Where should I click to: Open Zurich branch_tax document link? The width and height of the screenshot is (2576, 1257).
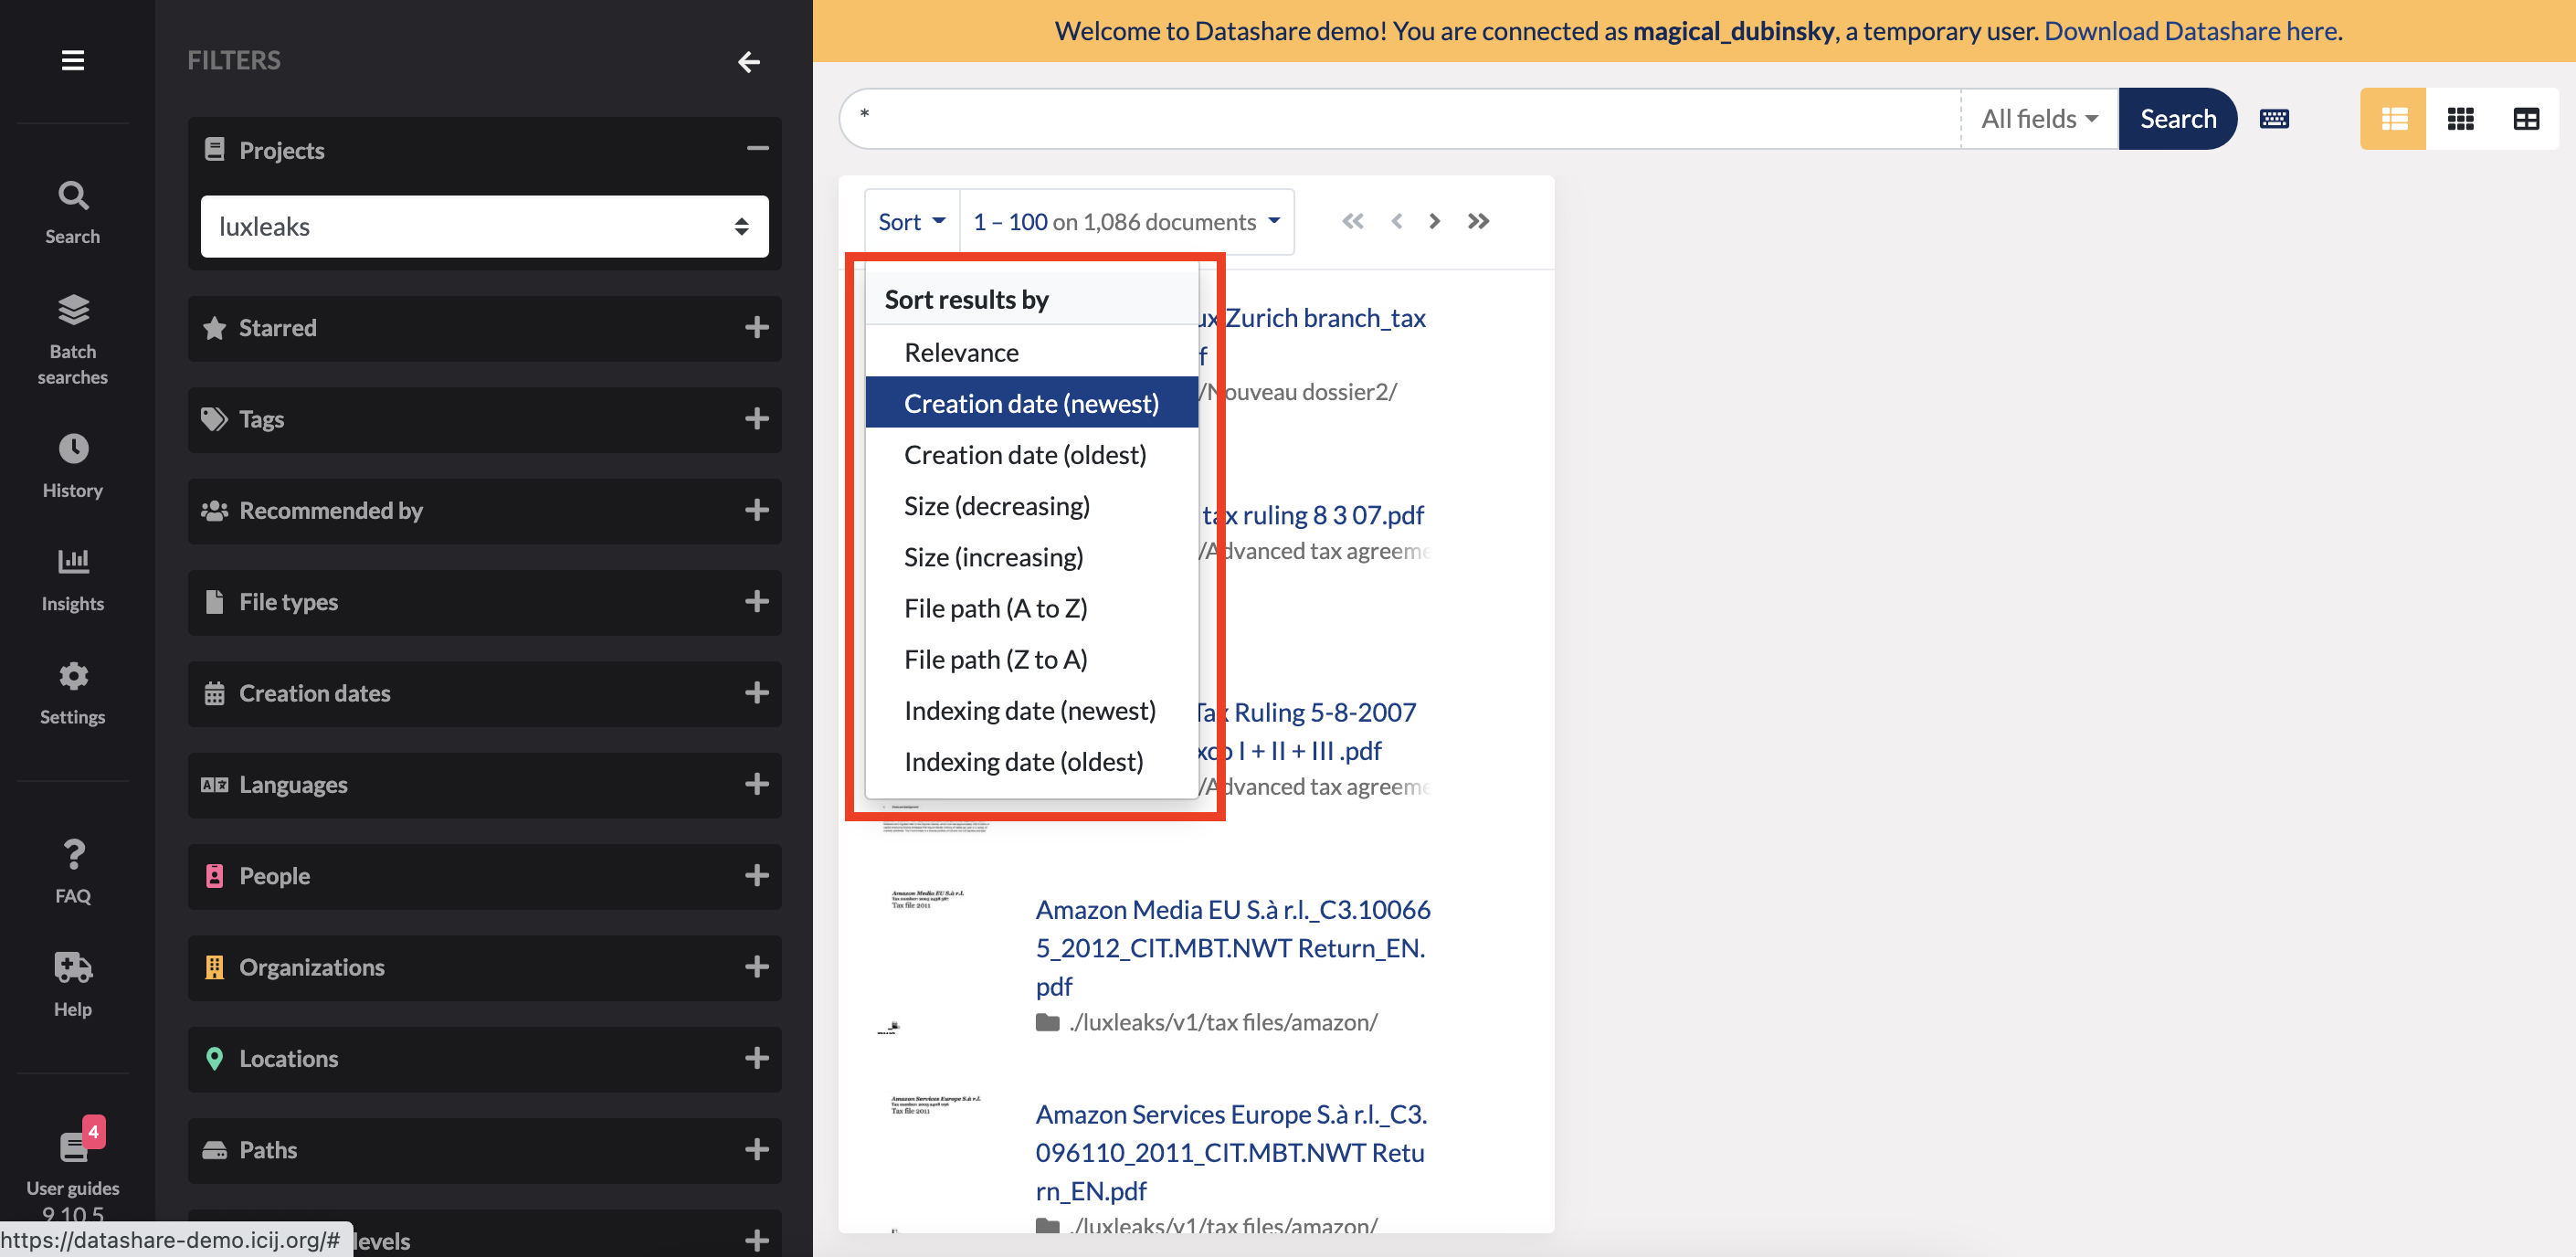click(x=1312, y=336)
